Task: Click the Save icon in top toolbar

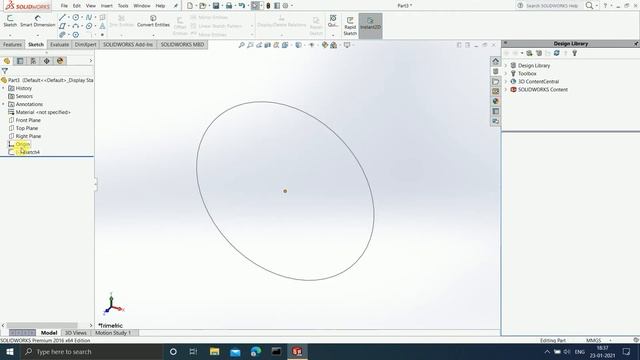Action: pos(216,6)
